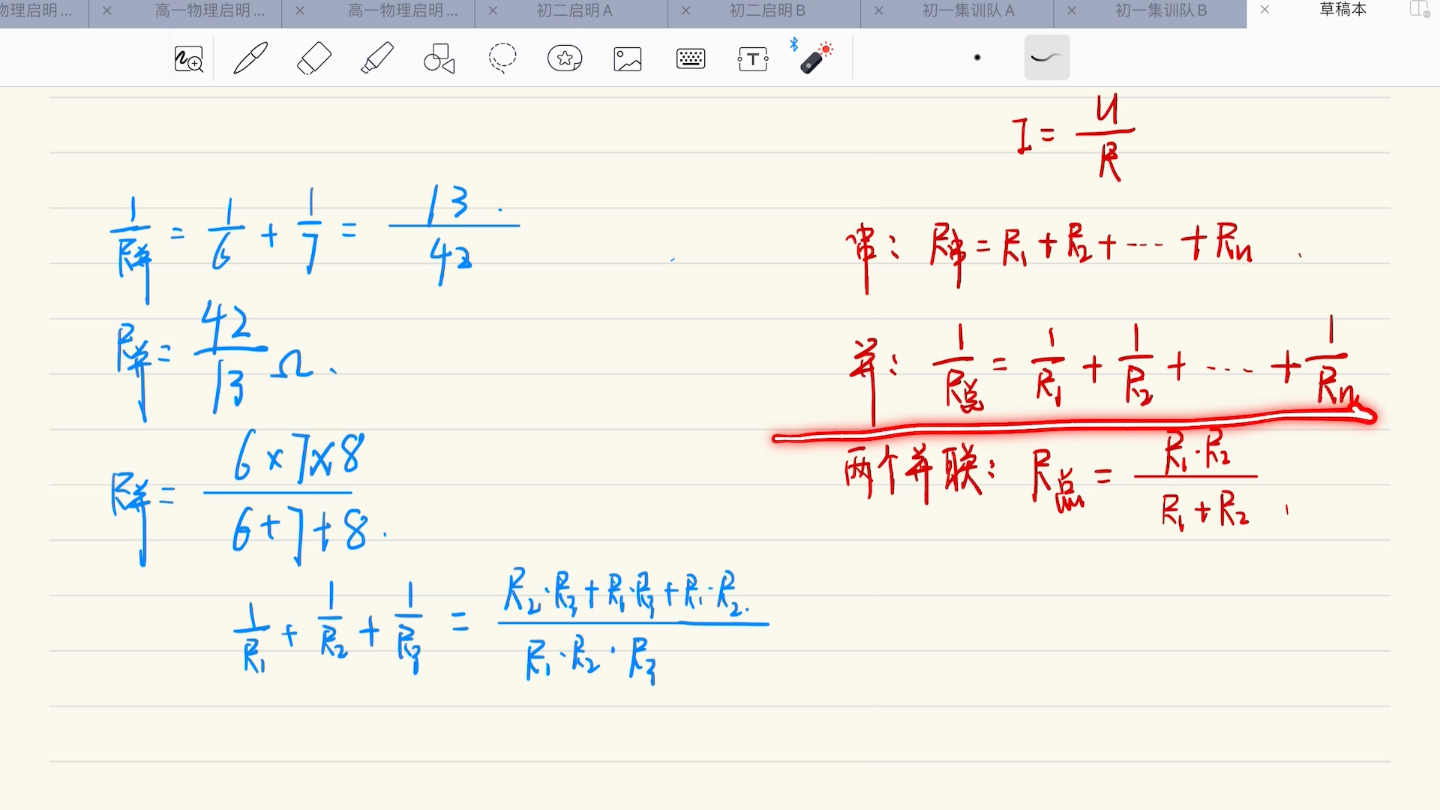Switch to the 初一集训队A tab
Image resolution: width=1440 pixels, height=810 pixels.
[x=968, y=11]
